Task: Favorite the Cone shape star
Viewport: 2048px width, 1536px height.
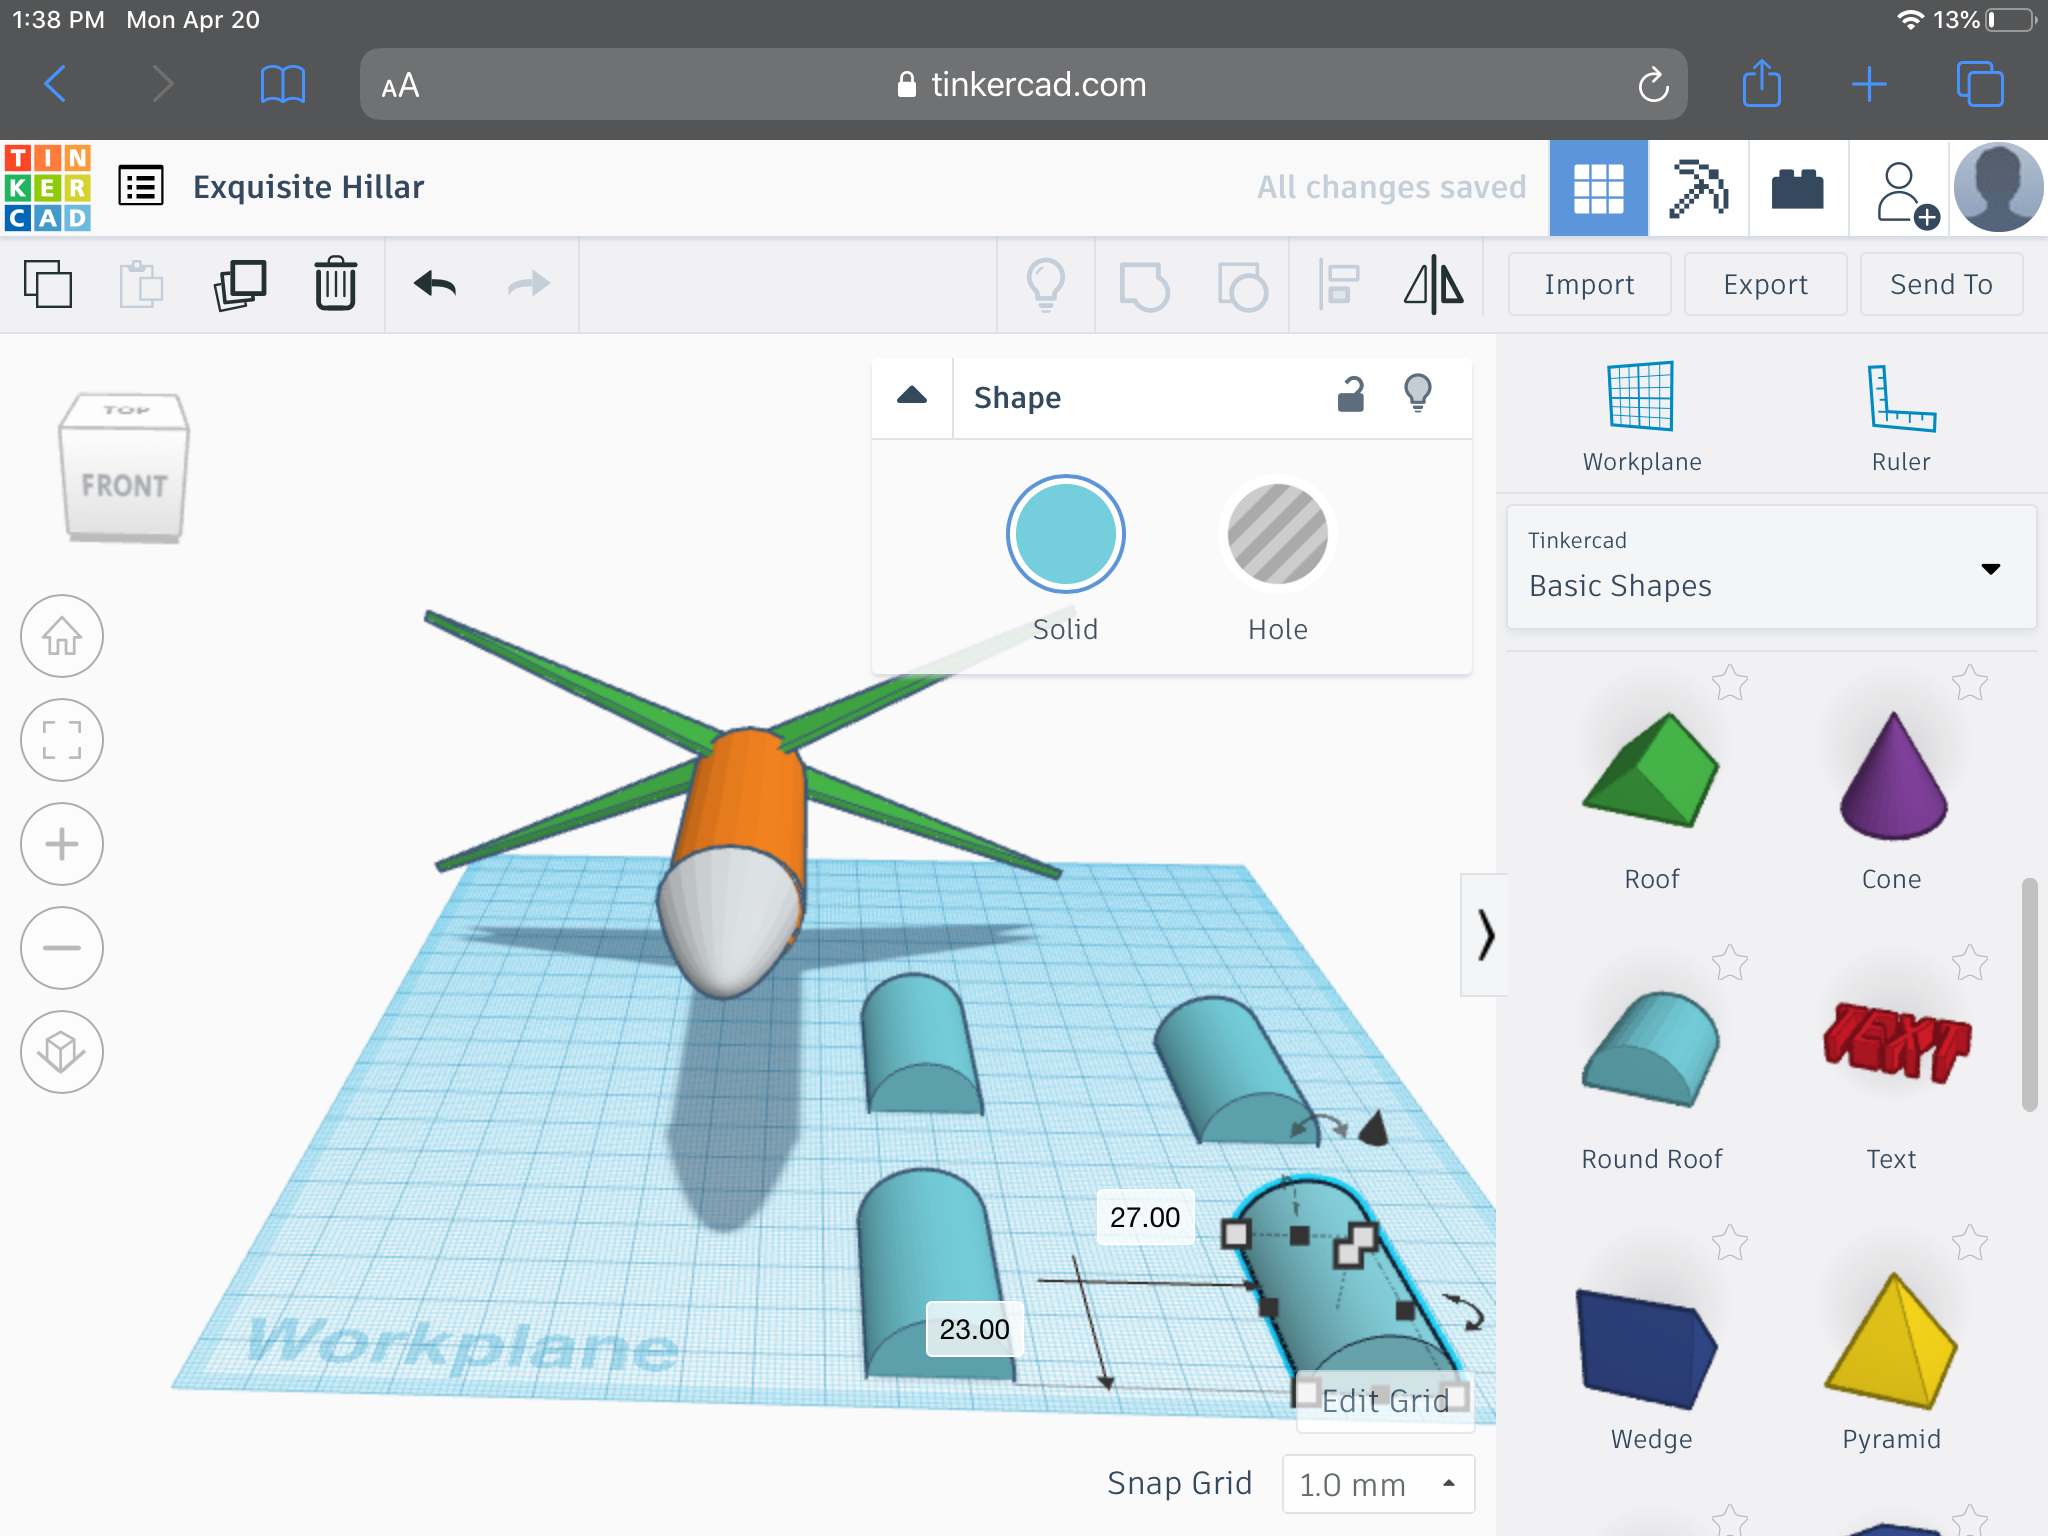Action: click(1969, 683)
